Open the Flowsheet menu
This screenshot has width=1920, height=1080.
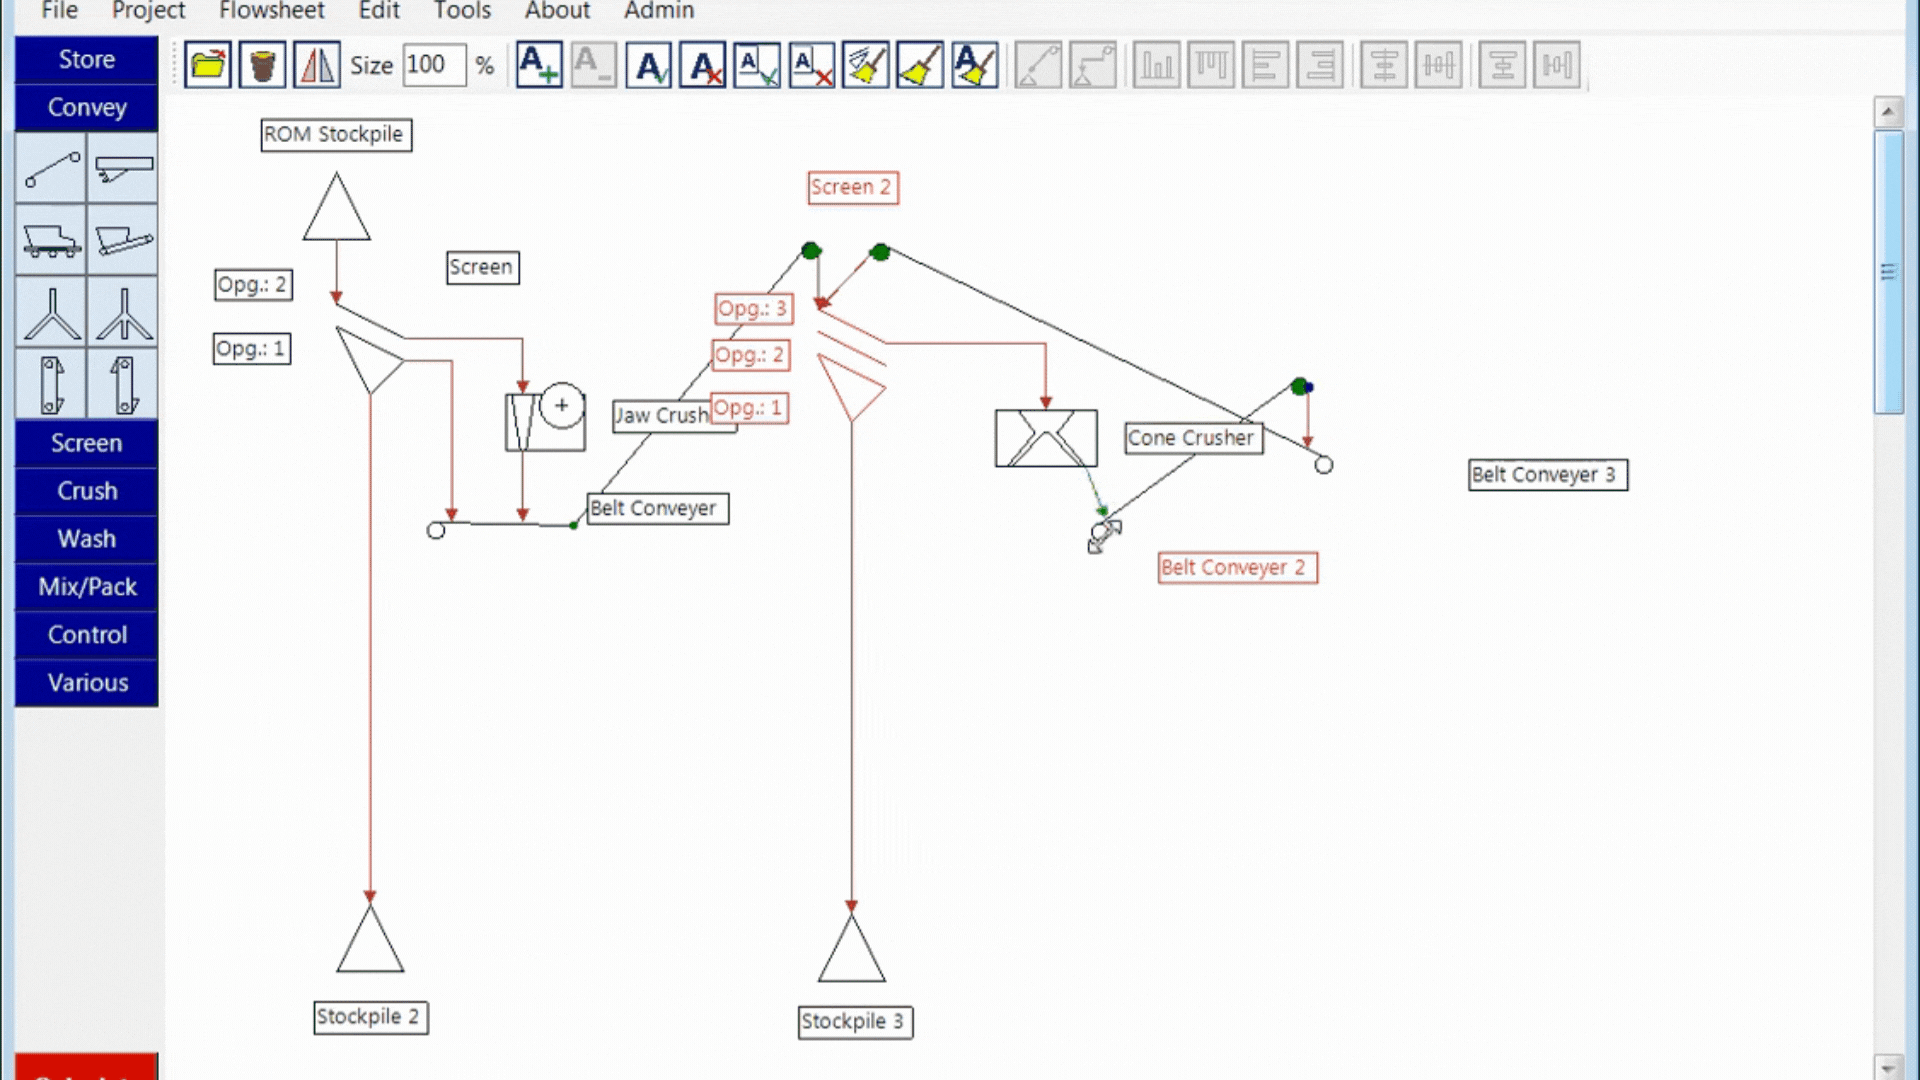(x=271, y=11)
